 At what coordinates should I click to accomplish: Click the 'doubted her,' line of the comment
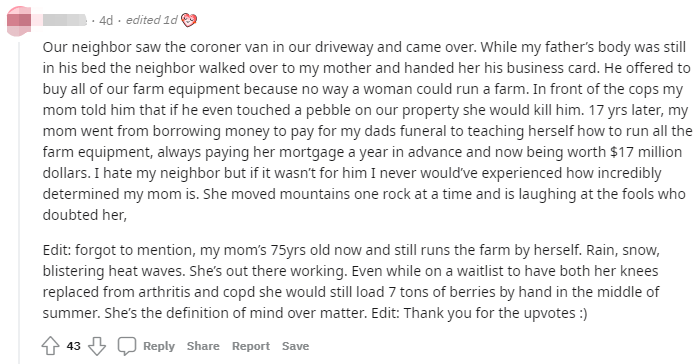click(85, 215)
